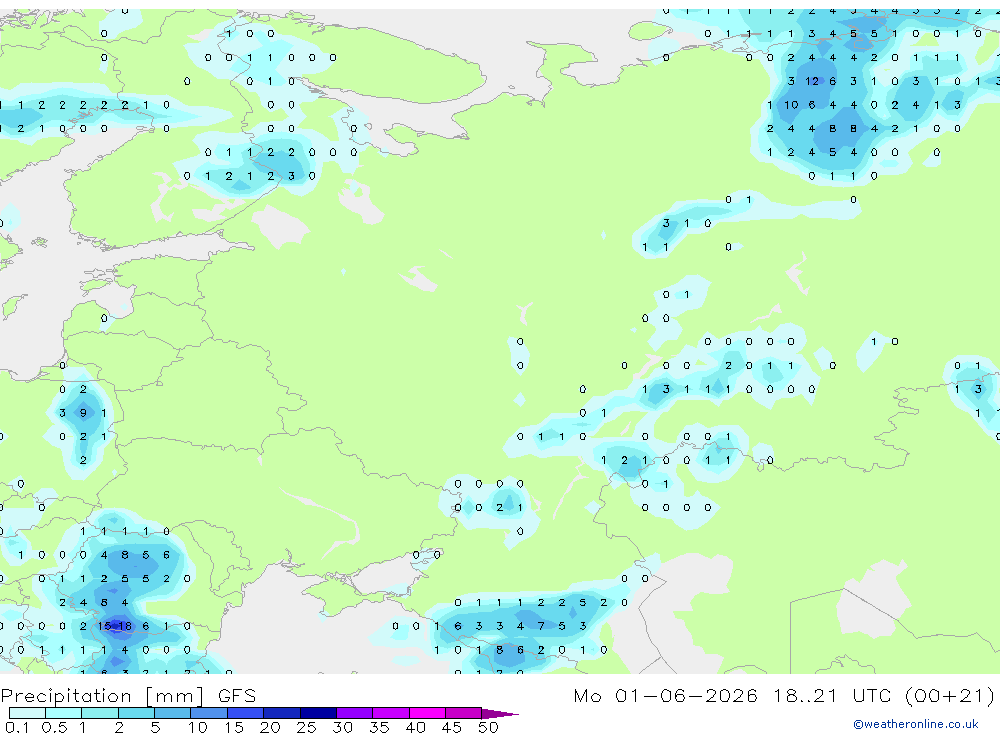Screen dimensions: 1000x733
Task: Click the legend label '0.1'
Action: 17,727
